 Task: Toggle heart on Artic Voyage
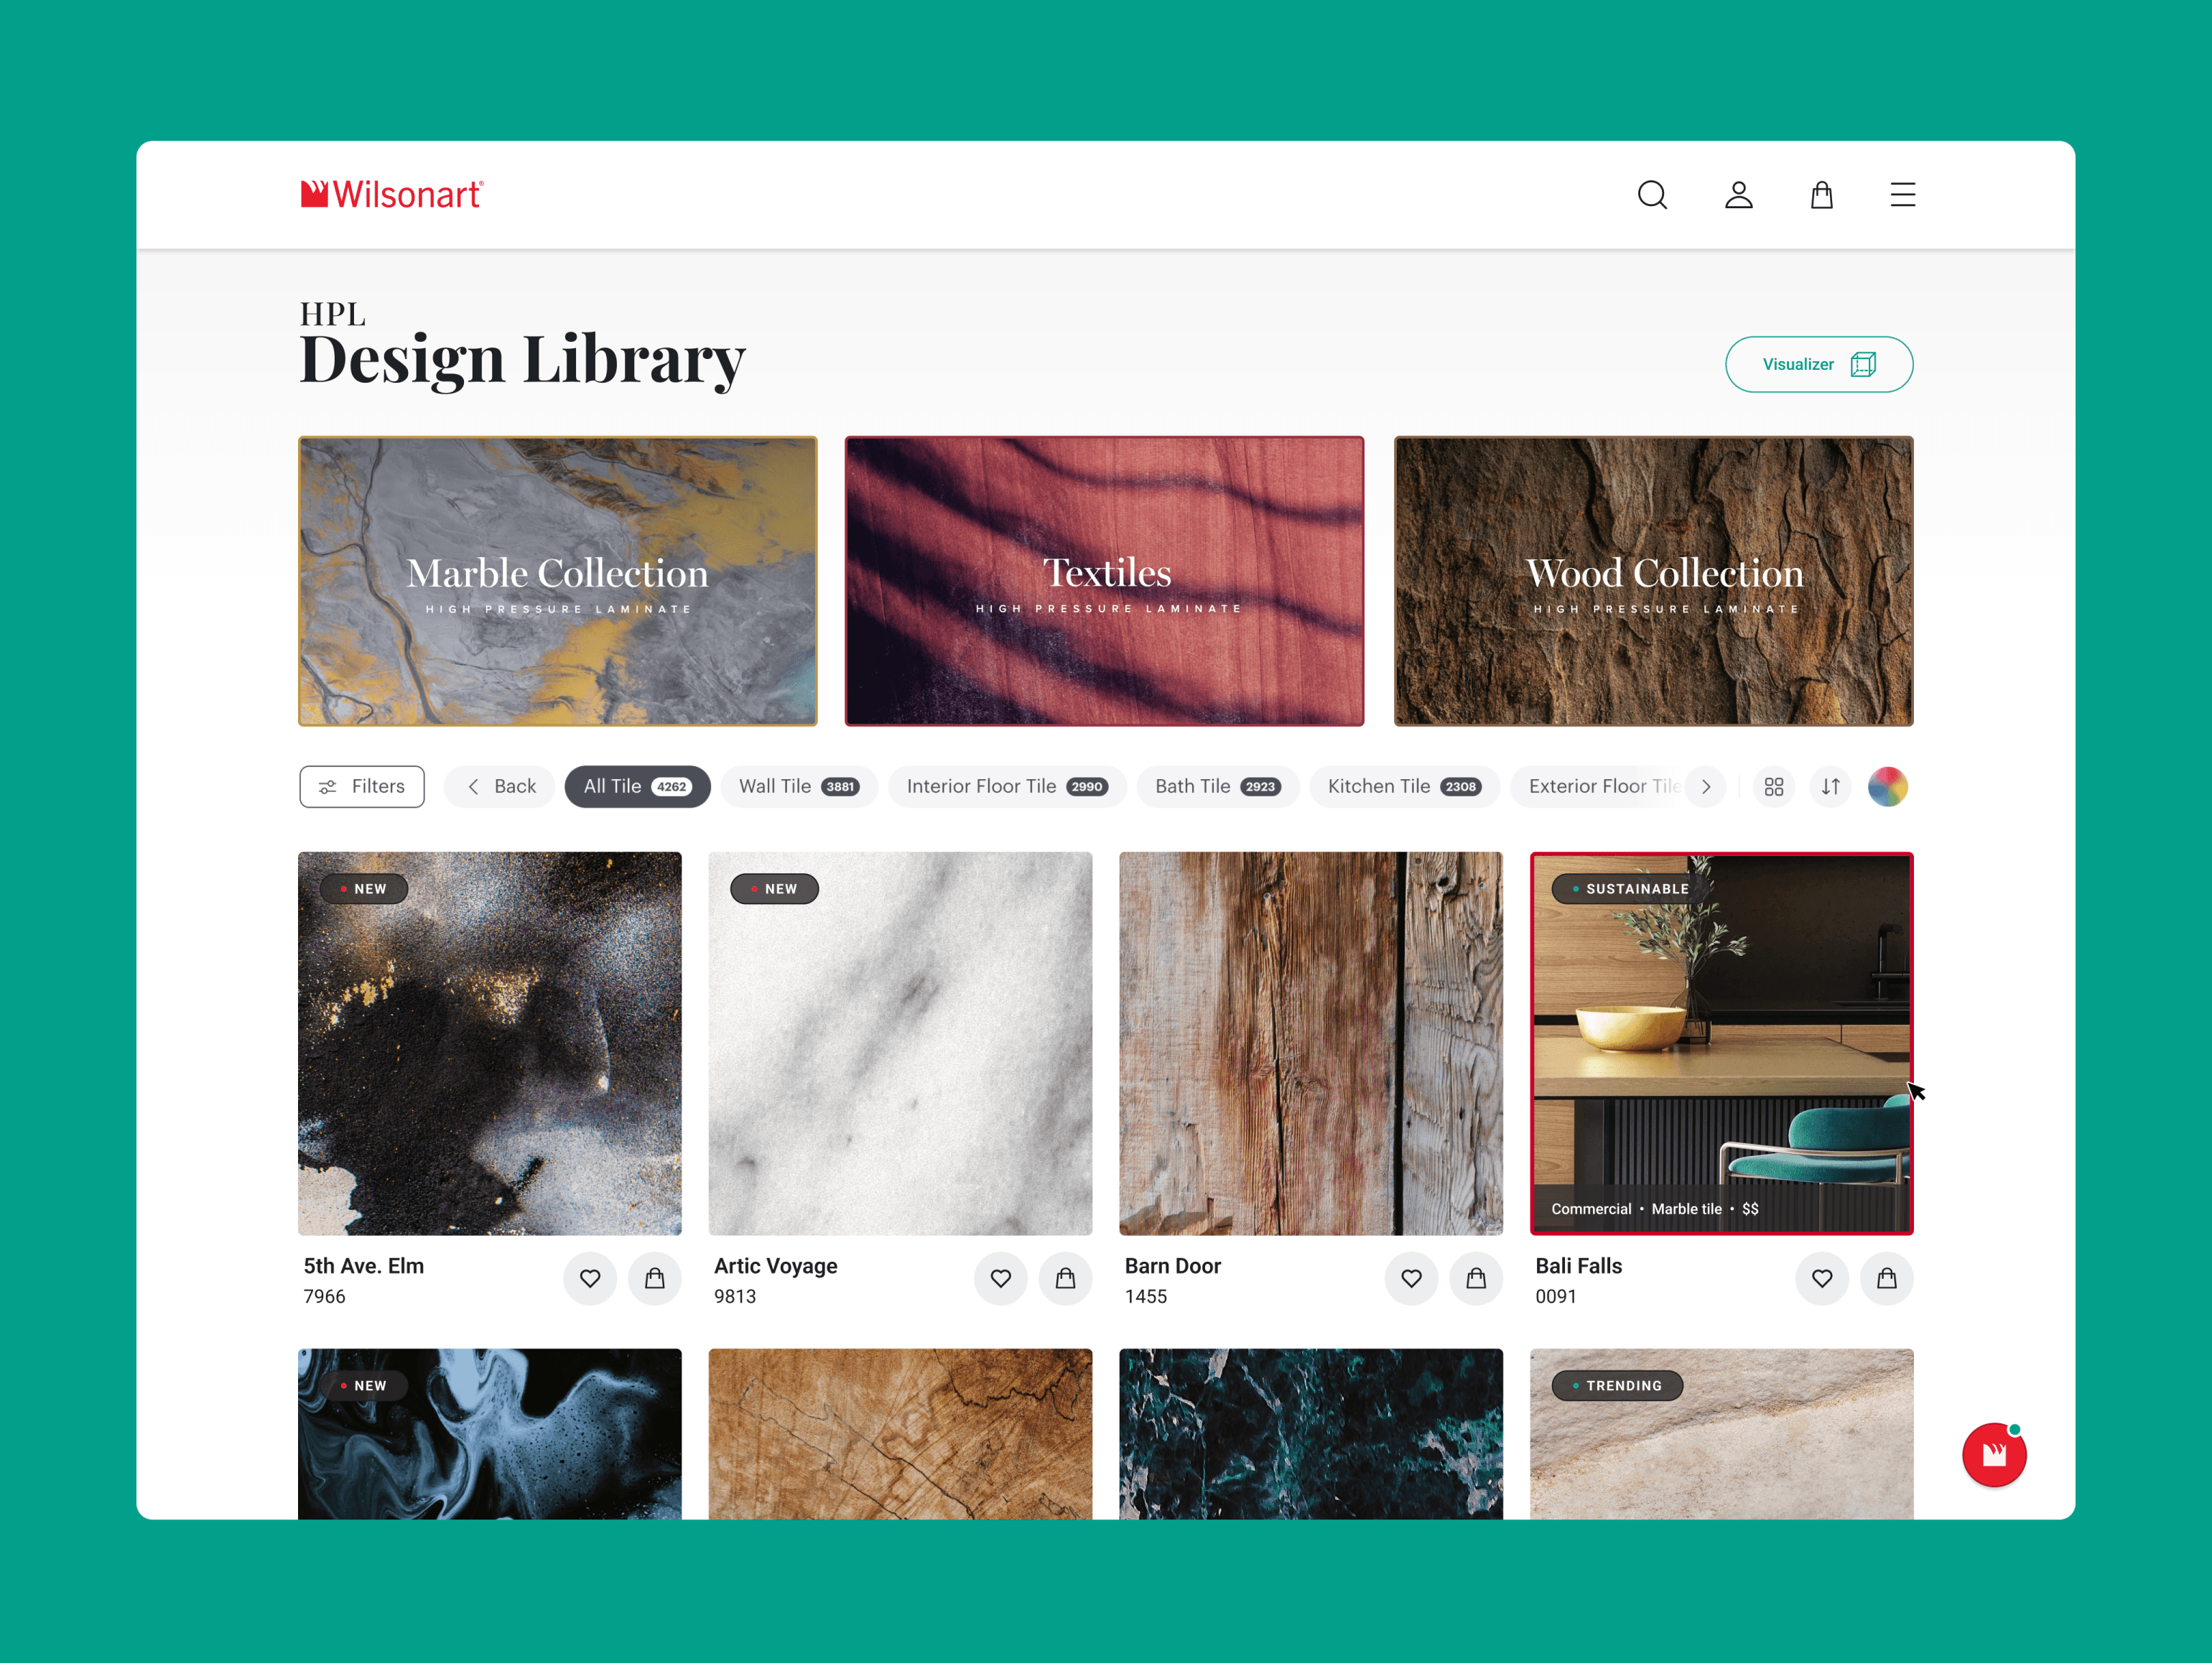point(1000,1278)
